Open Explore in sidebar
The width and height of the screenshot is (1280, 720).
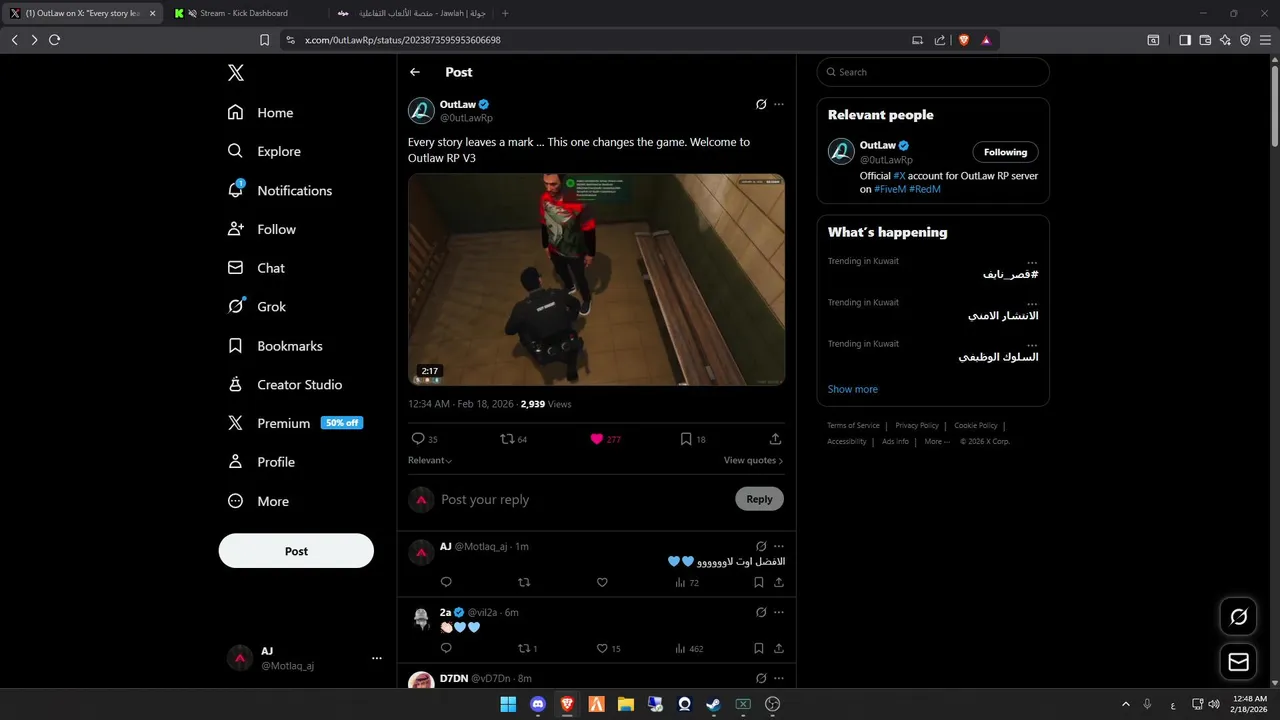click(265, 151)
